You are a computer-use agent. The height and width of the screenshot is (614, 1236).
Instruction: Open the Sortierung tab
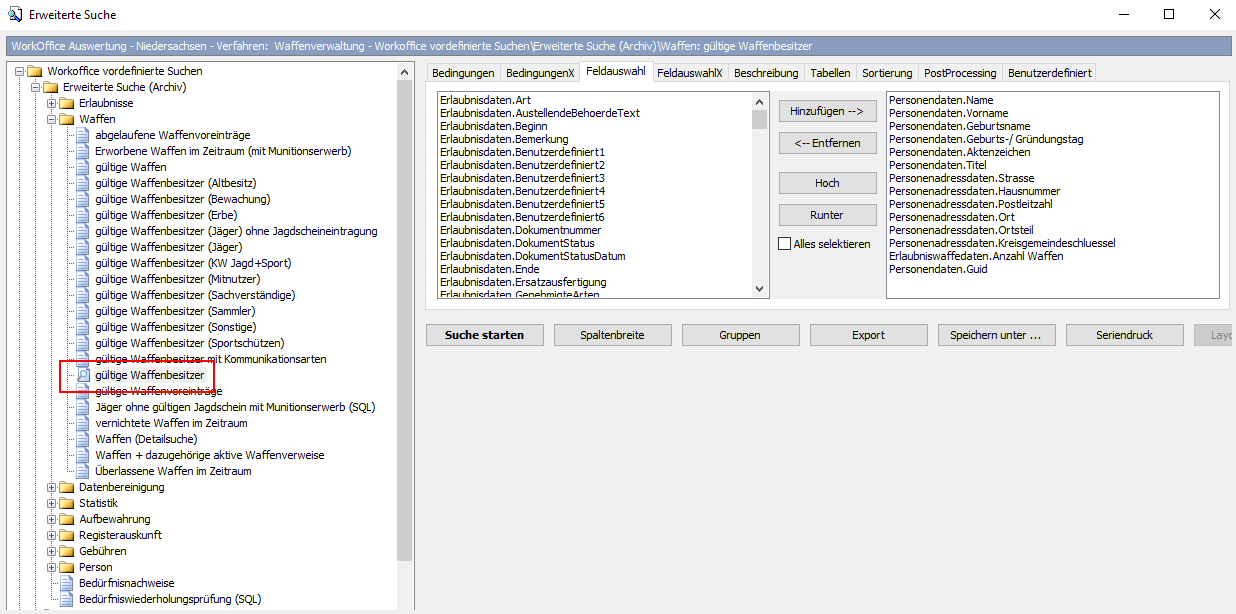[887, 73]
